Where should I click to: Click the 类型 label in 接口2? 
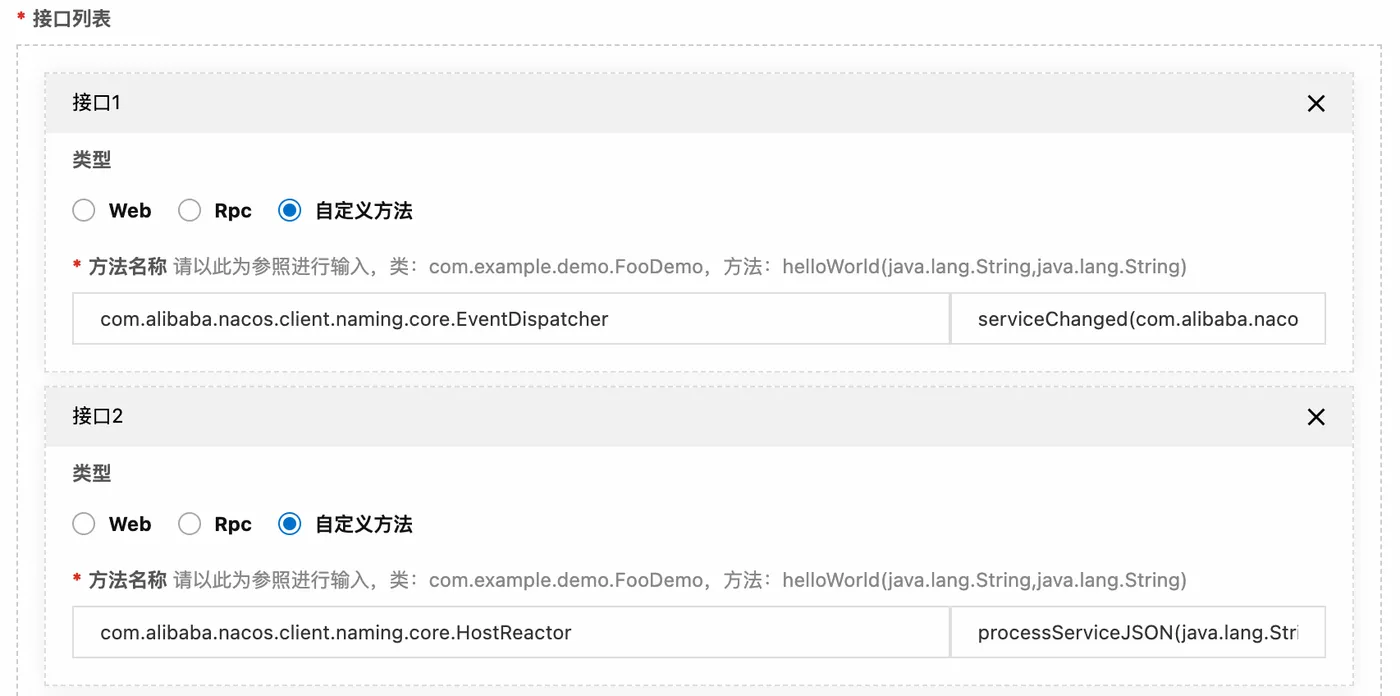point(92,473)
